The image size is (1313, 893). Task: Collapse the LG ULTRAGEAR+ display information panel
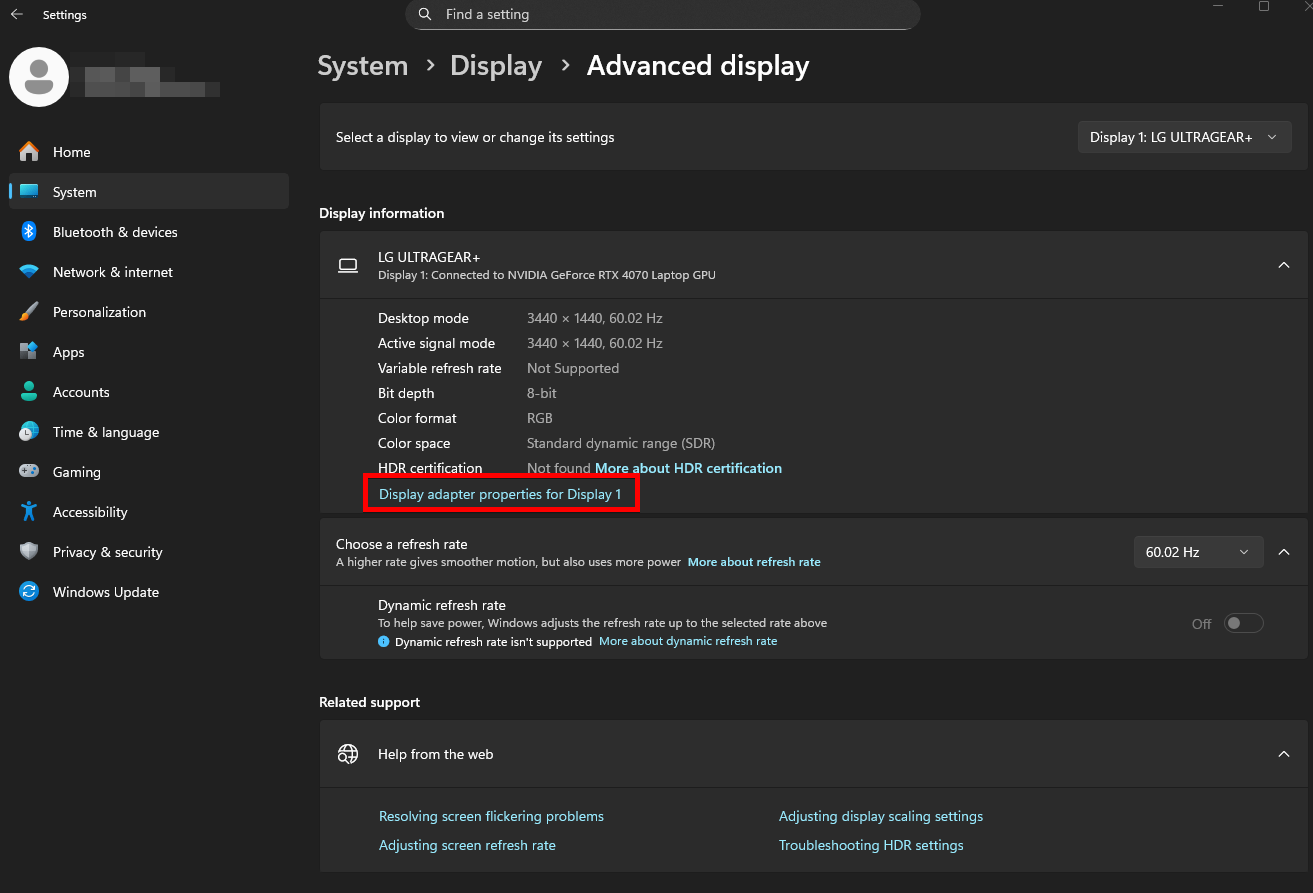coord(1283,265)
